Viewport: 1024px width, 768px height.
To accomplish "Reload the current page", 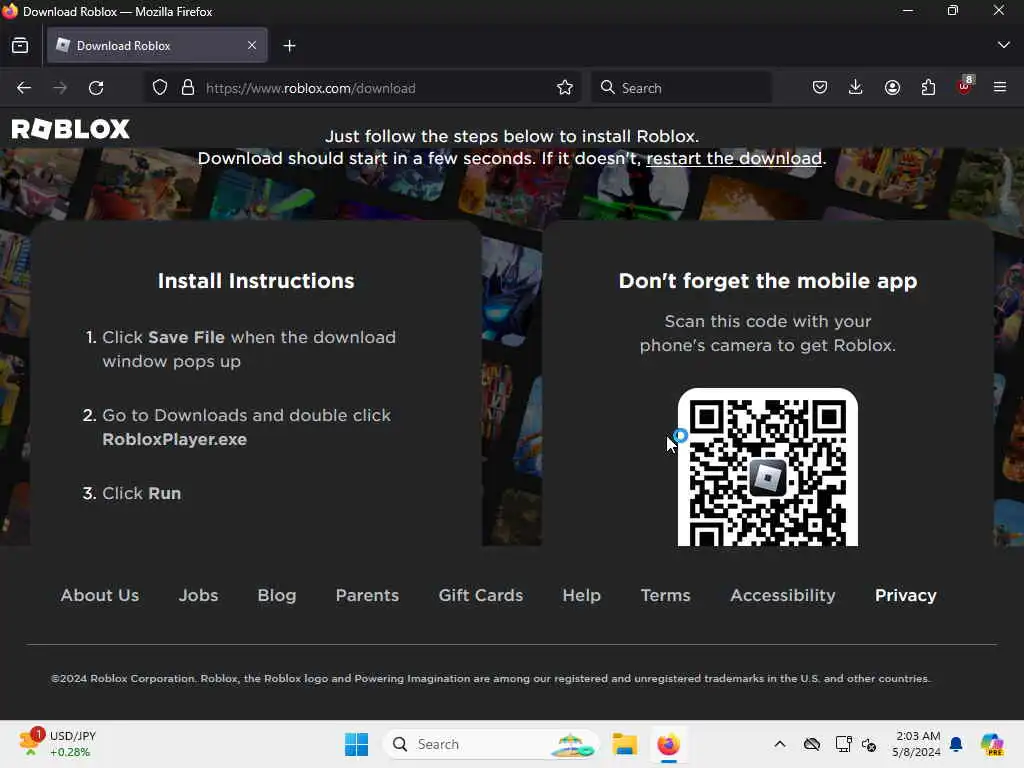I will click(x=96, y=88).
